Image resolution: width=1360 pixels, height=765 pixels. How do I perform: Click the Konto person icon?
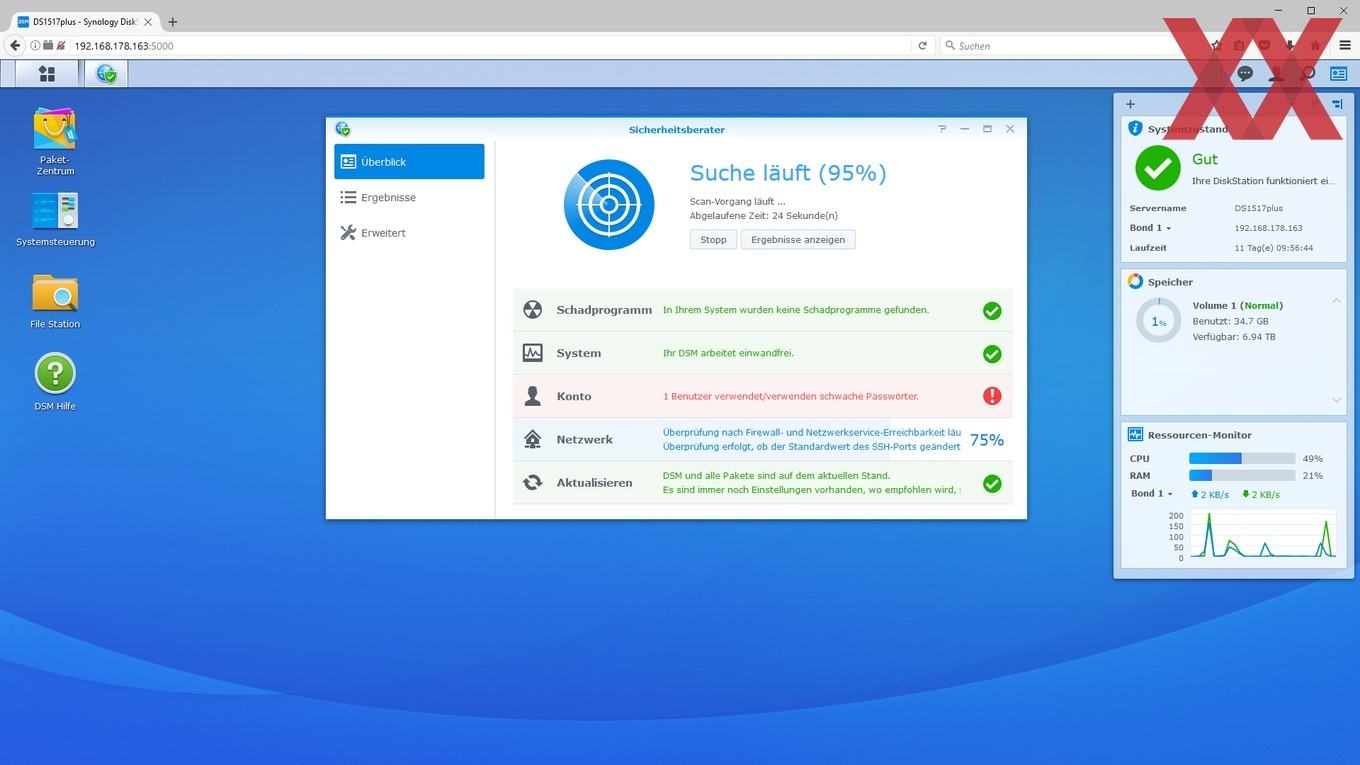[532, 396]
